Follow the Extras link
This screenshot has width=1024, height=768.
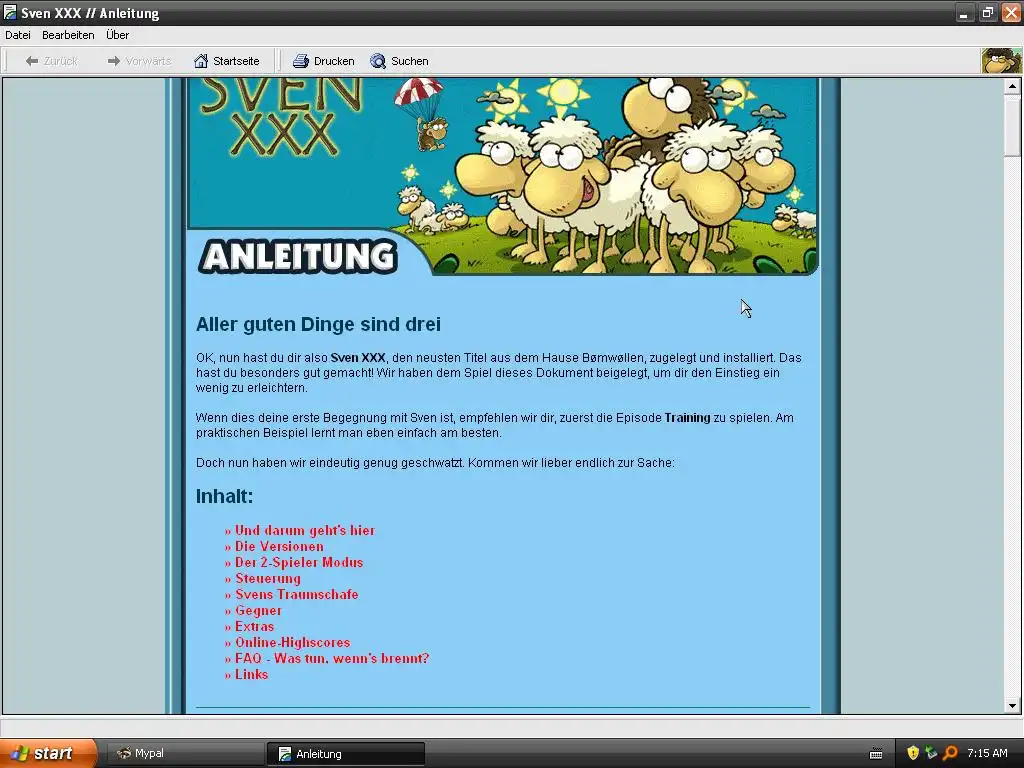pos(254,626)
